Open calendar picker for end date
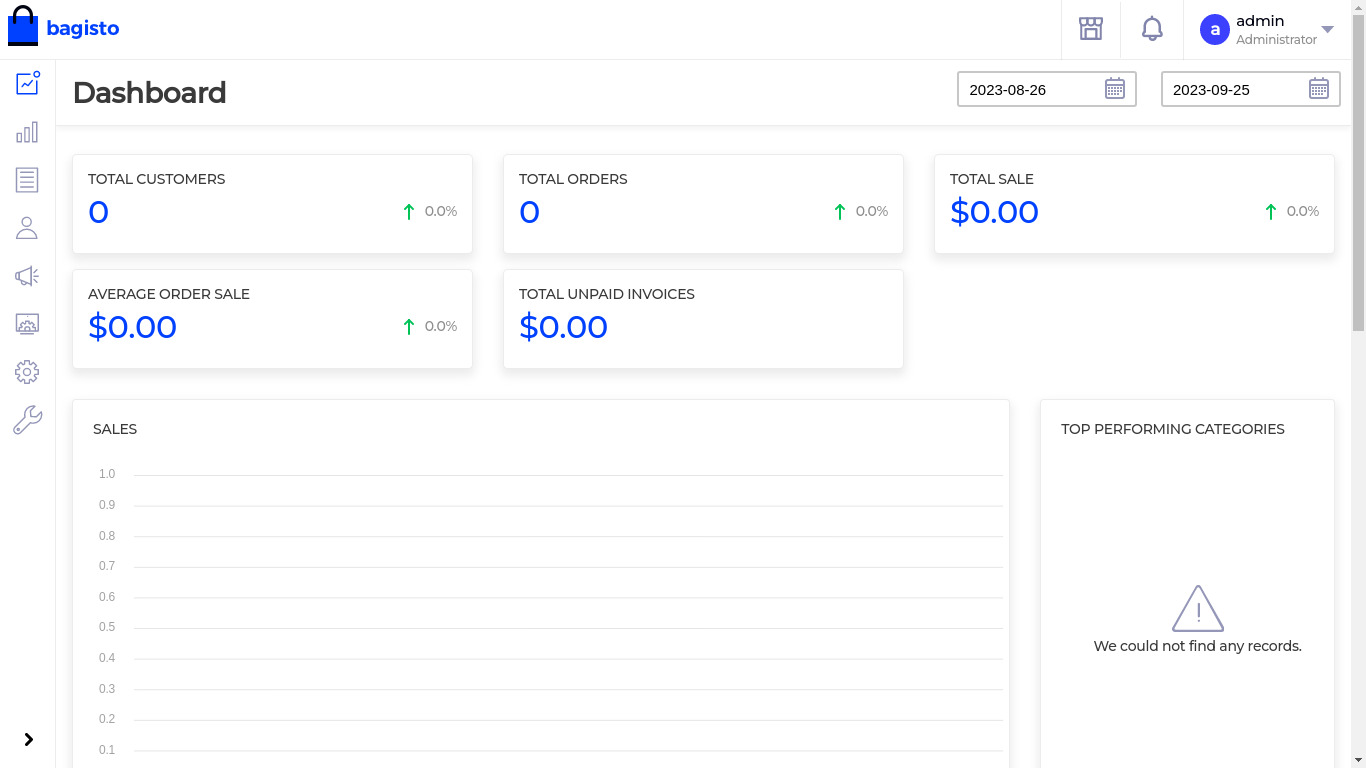 point(1319,89)
